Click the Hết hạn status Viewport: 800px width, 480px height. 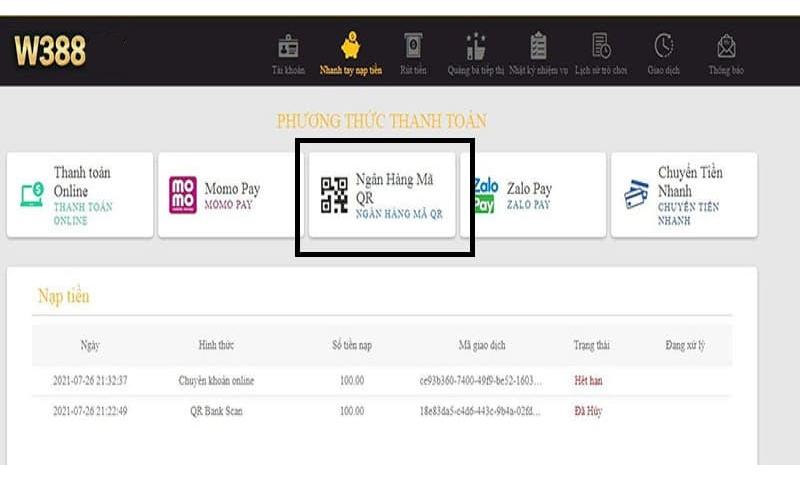tap(588, 381)
